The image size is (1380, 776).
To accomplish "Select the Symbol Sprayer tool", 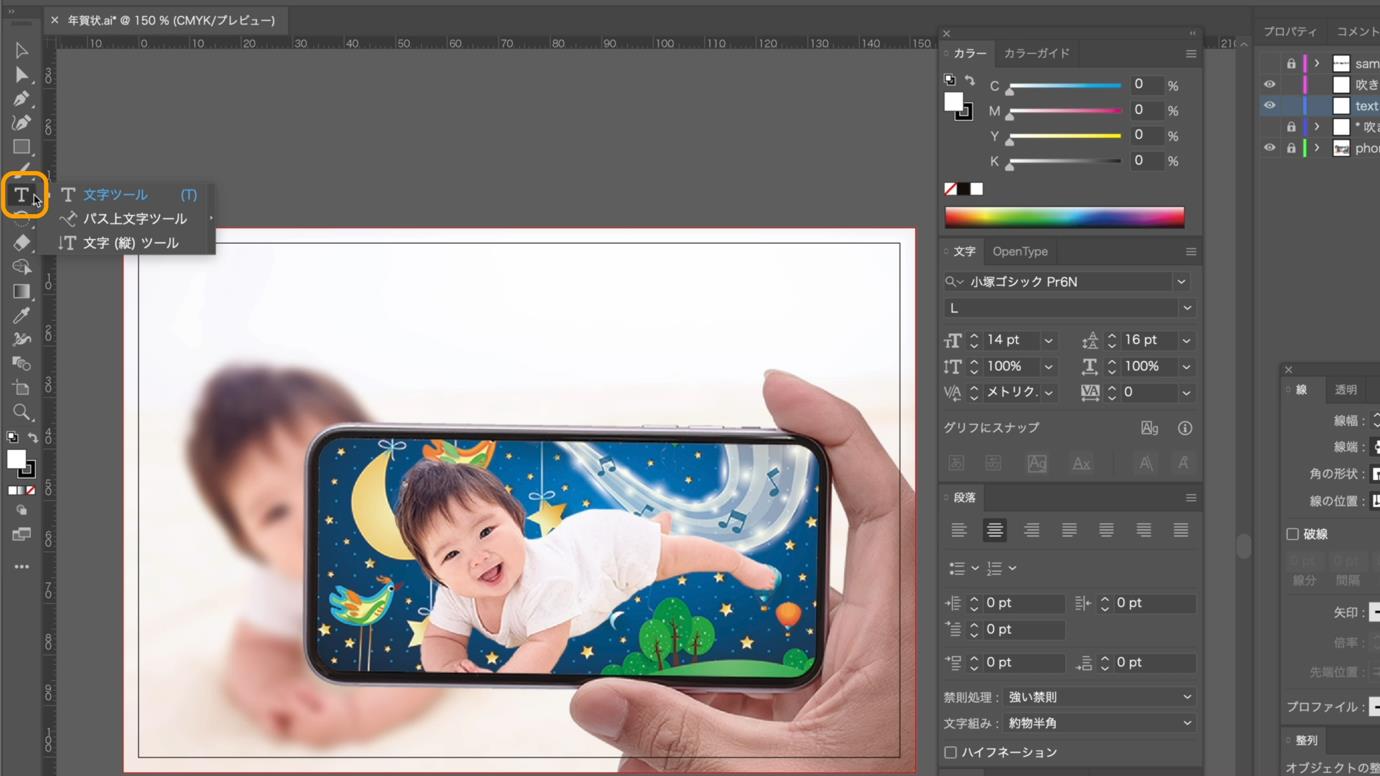I will click(21, 340).
